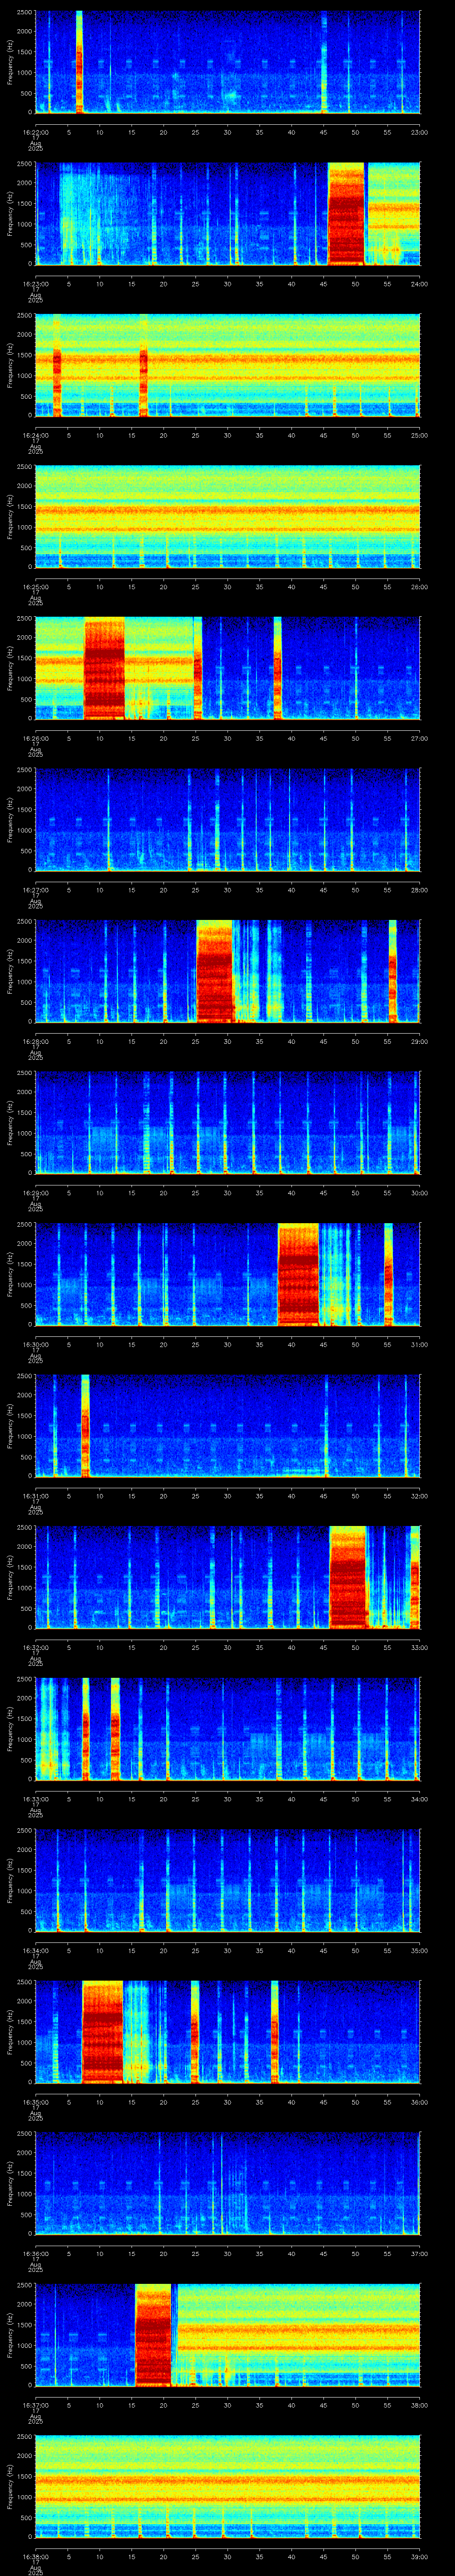
Task: Click the spectrogram panel starting at 16:26:00
Action: pos(228,668)
